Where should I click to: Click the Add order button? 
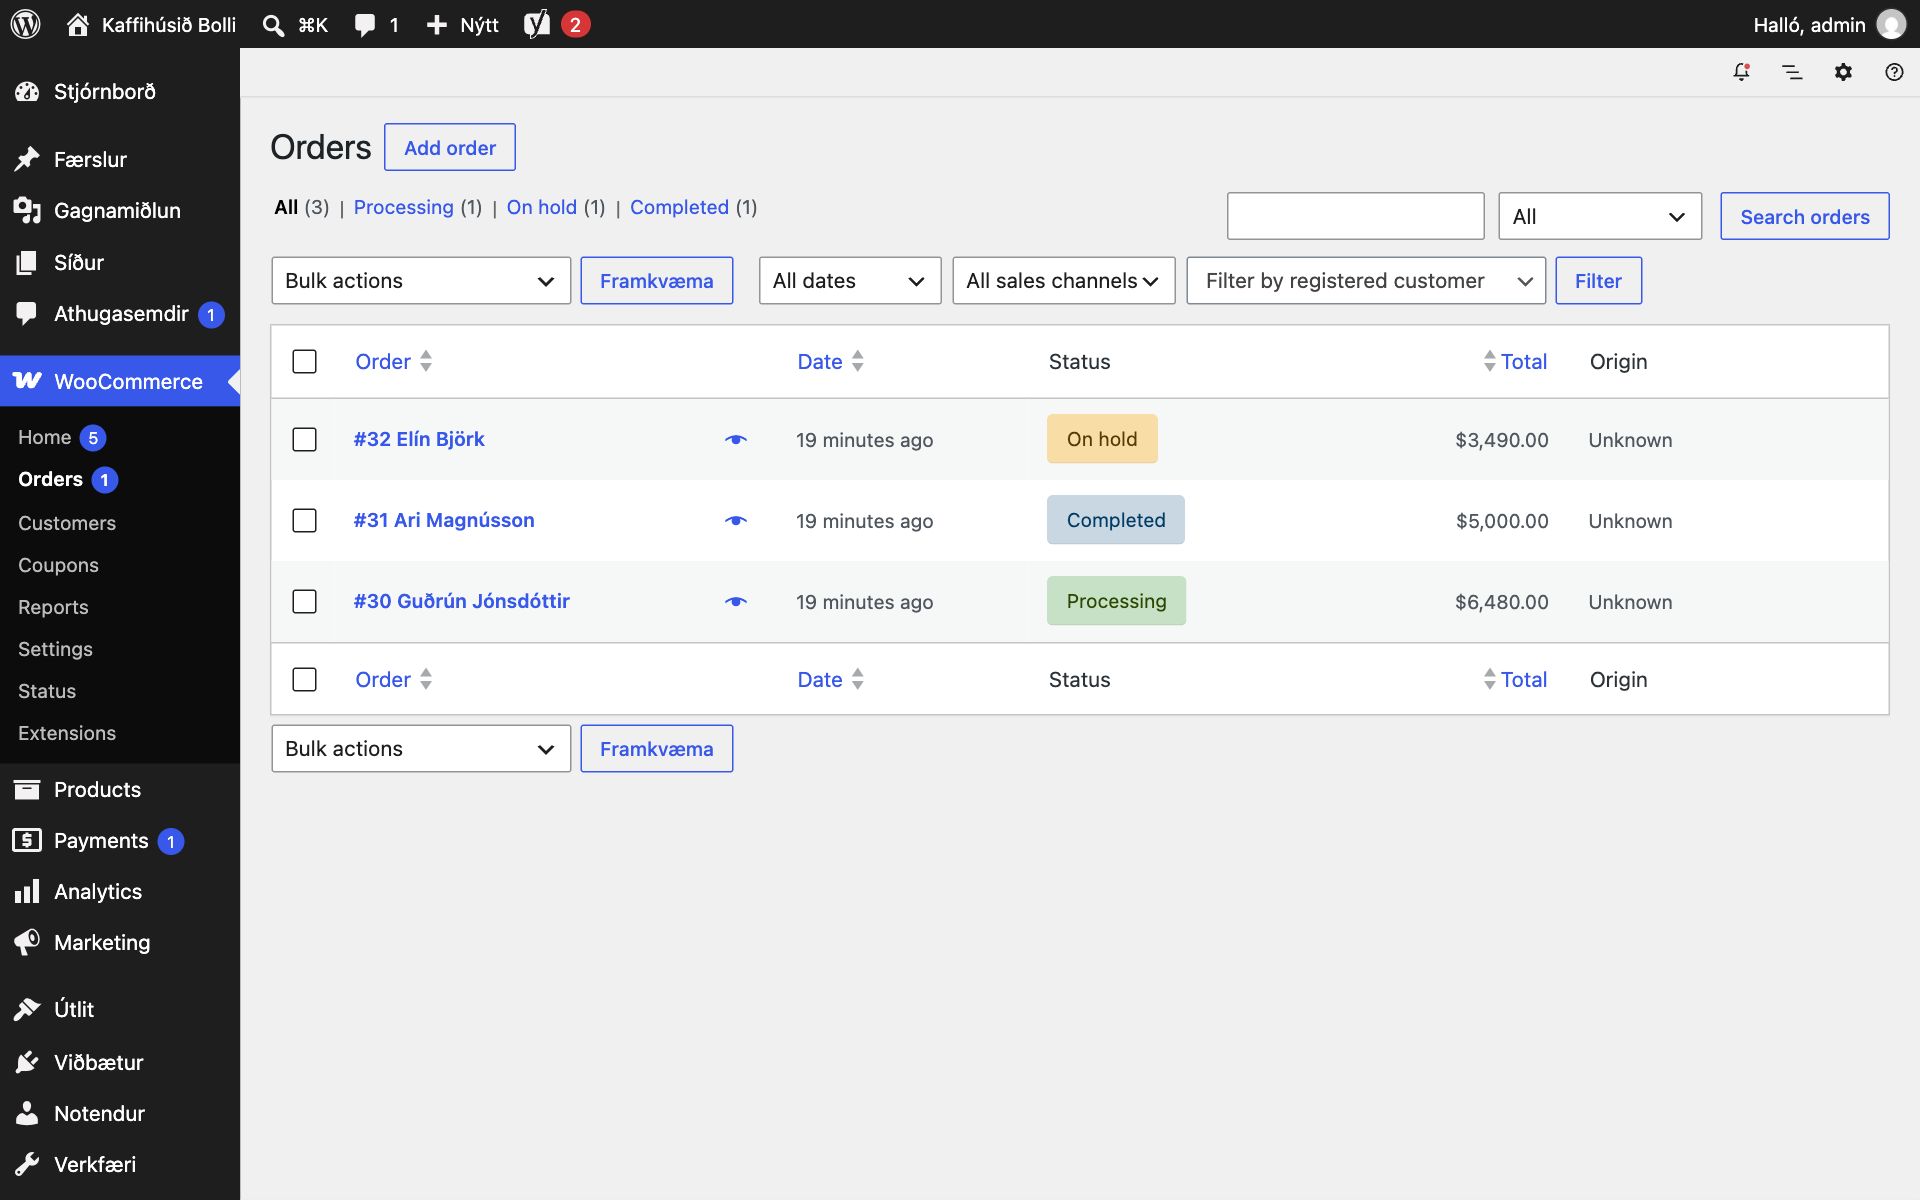pos(450,147)
